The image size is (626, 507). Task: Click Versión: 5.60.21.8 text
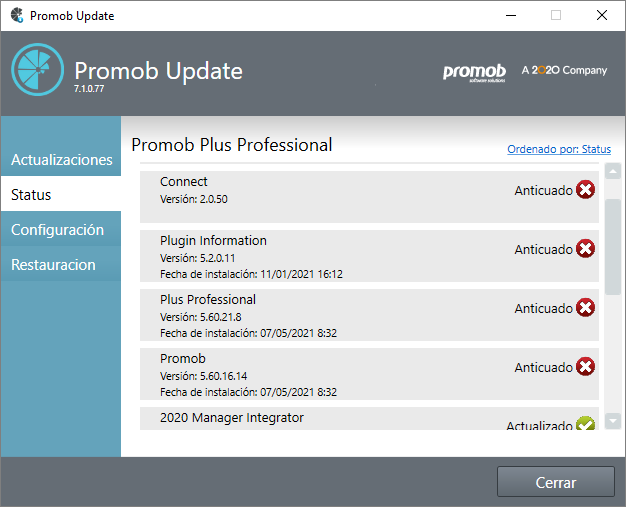tap(201, 317)
